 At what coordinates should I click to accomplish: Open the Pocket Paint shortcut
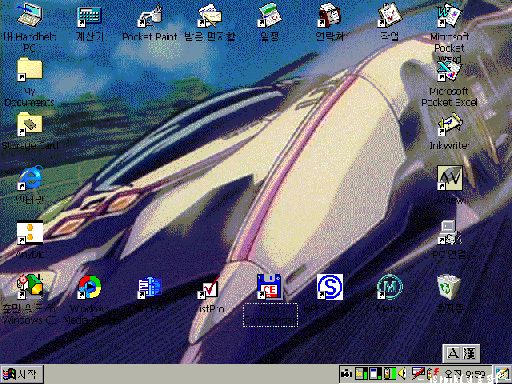click(150, 16)
